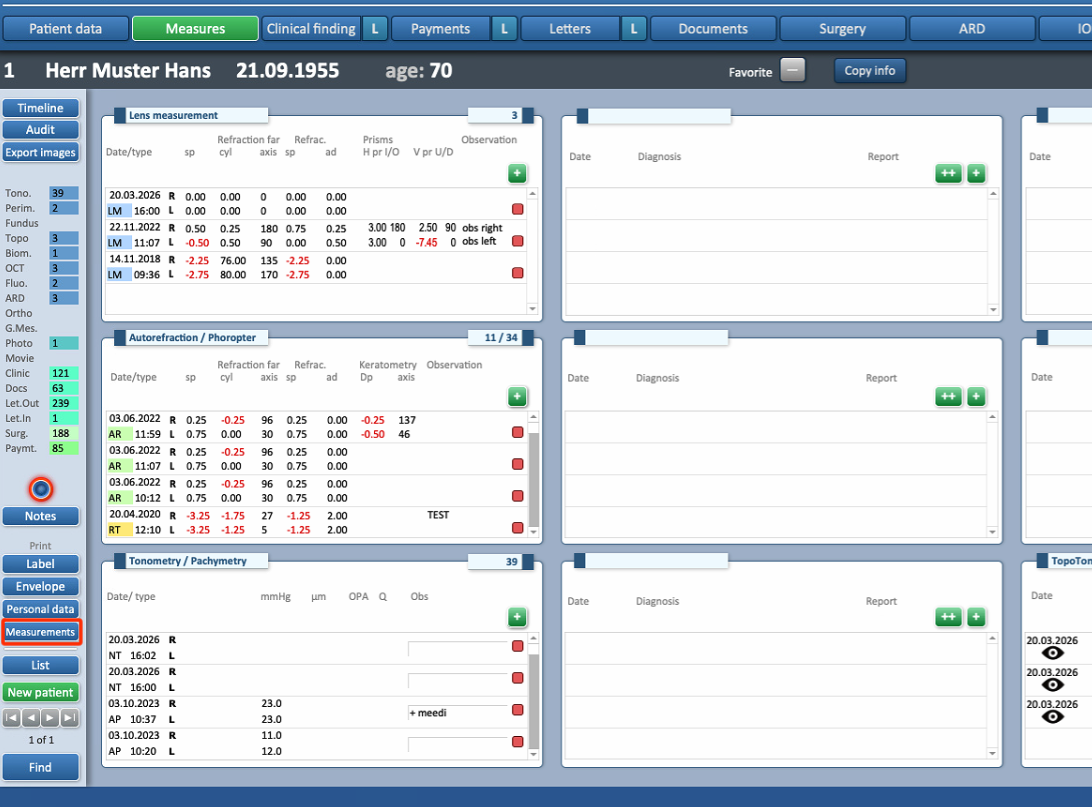Click the Autorefraction list scrollbar thumb
1092x807 pixels.
pyautogui.click(x=533, y=479)
